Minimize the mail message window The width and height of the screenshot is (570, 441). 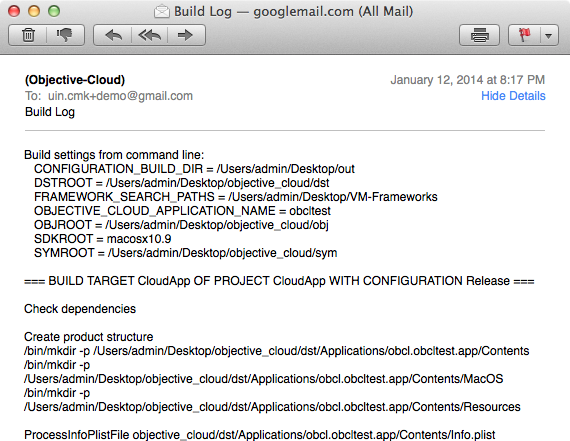[x=34, y=11]
